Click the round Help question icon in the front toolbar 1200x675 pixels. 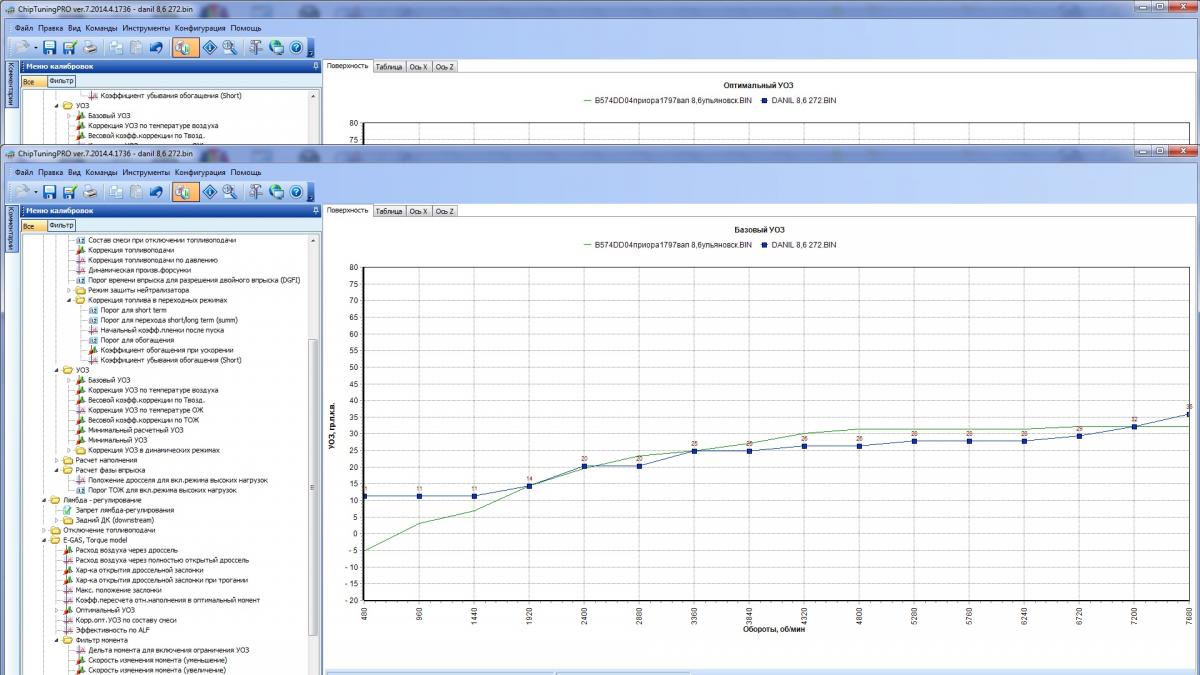(x=296, y=191)
